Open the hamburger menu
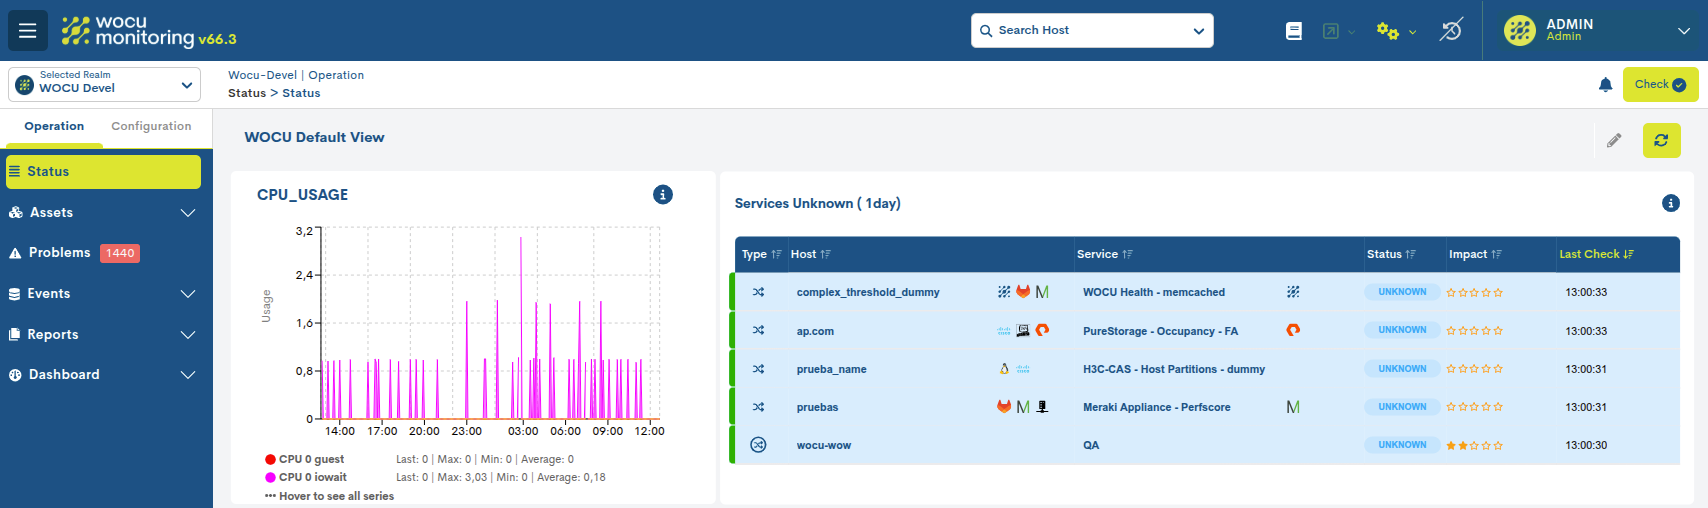 [27, 31]
